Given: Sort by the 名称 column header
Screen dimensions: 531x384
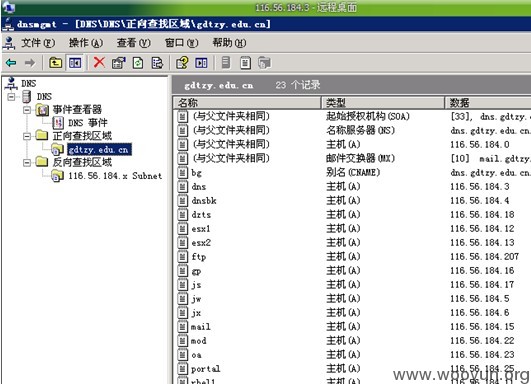Looking at the screenshot, I should coord(247,103).
